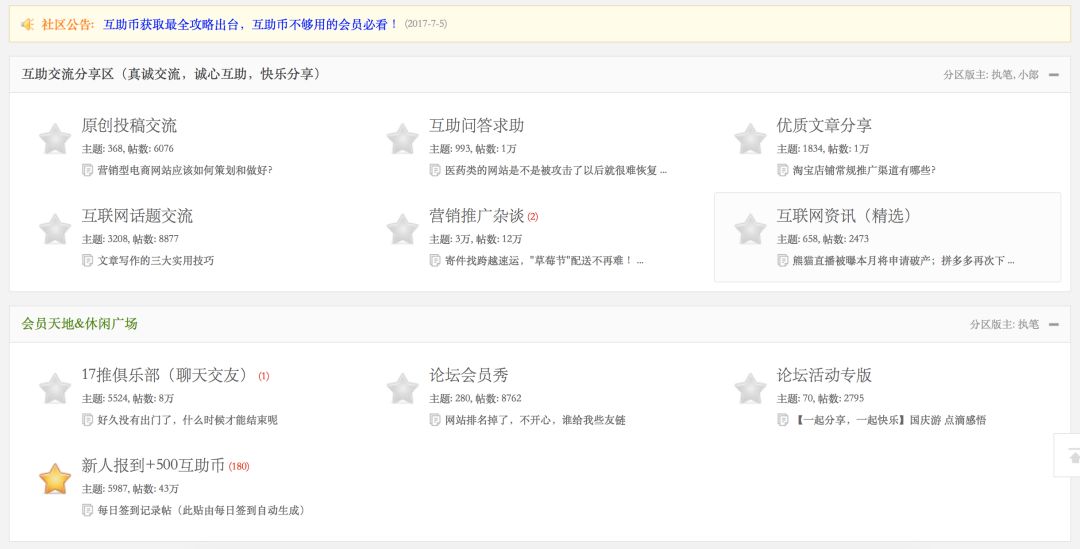1080x549 pixels.
Task: Open the 互助问答求助 forum
Action: (477, 125)
